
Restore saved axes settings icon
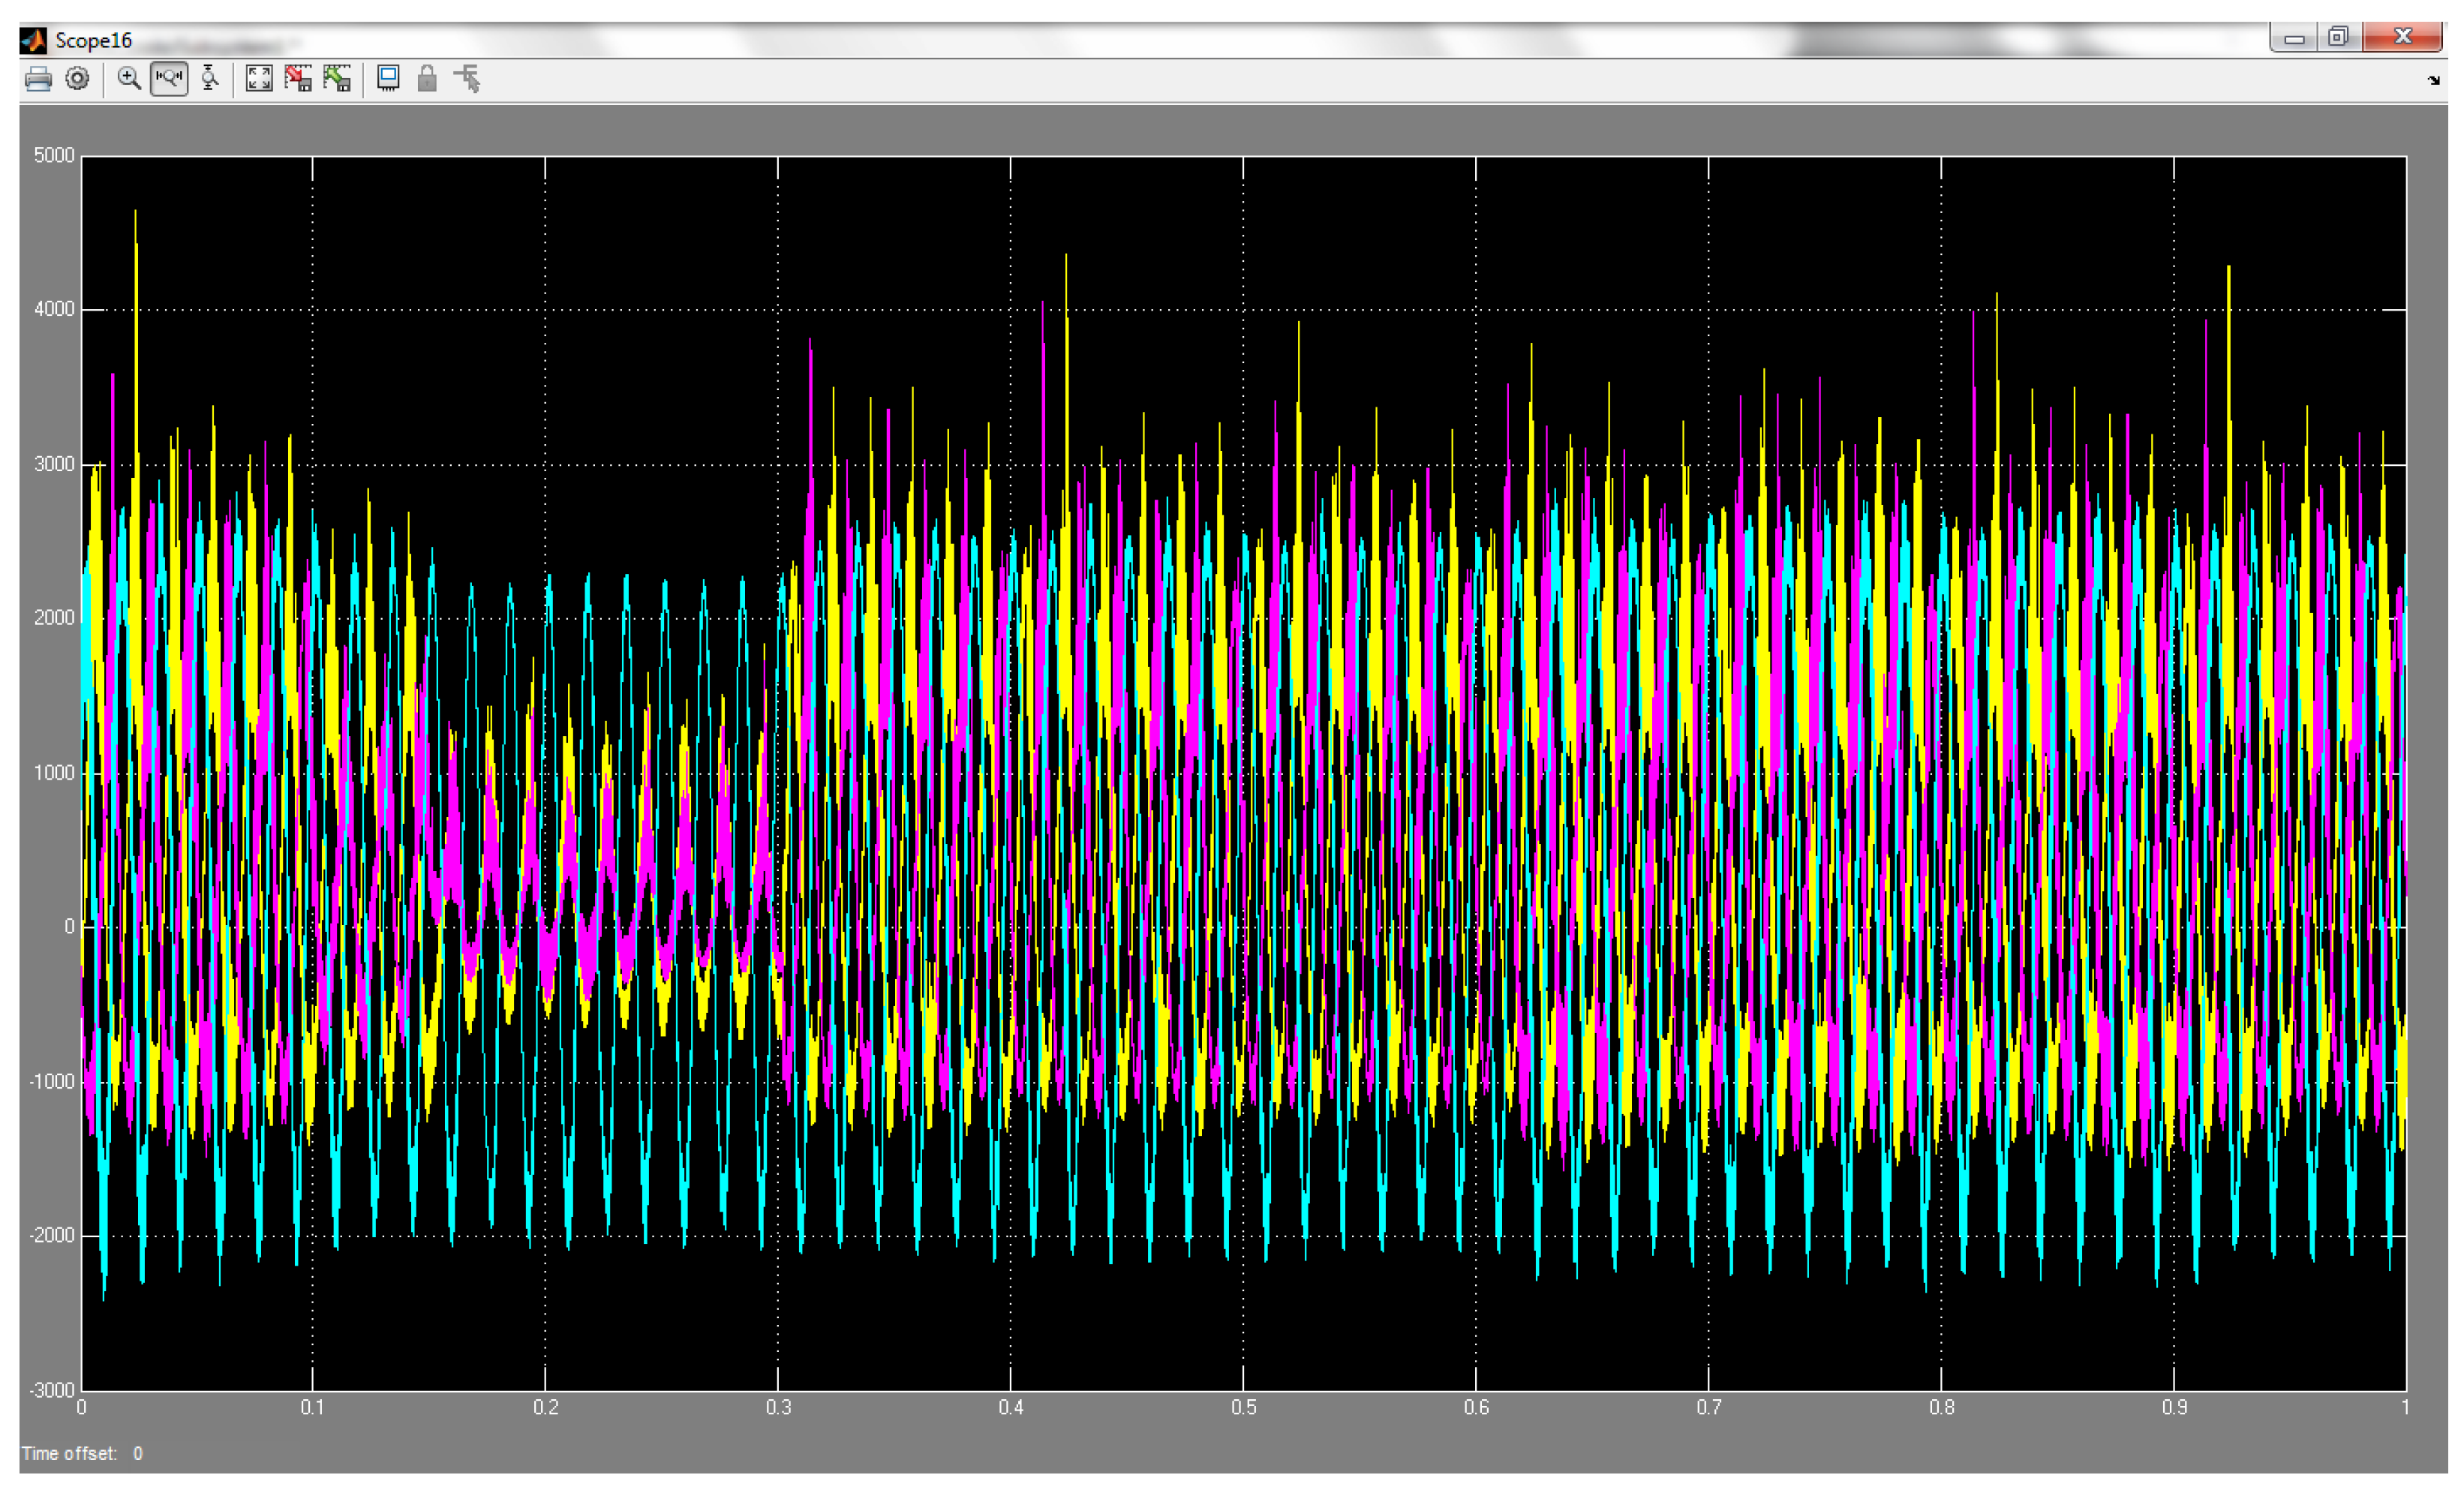tap(337, 79)
